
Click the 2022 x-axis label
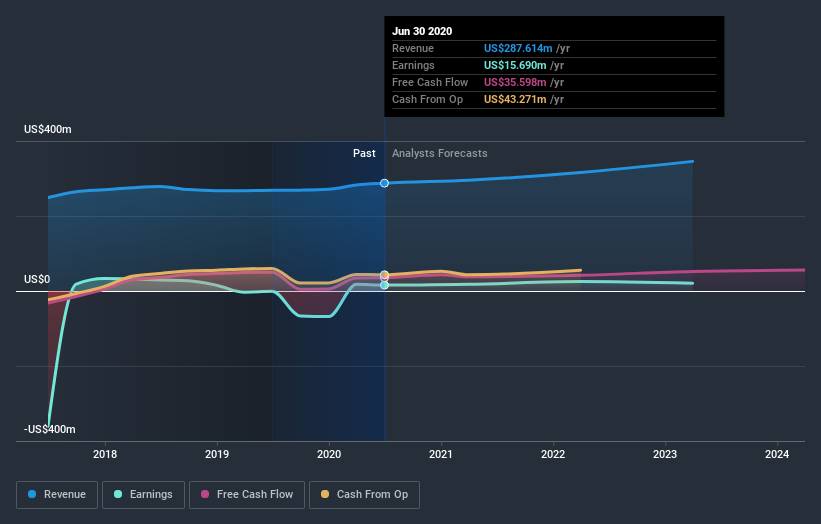[x=553, y=454]
